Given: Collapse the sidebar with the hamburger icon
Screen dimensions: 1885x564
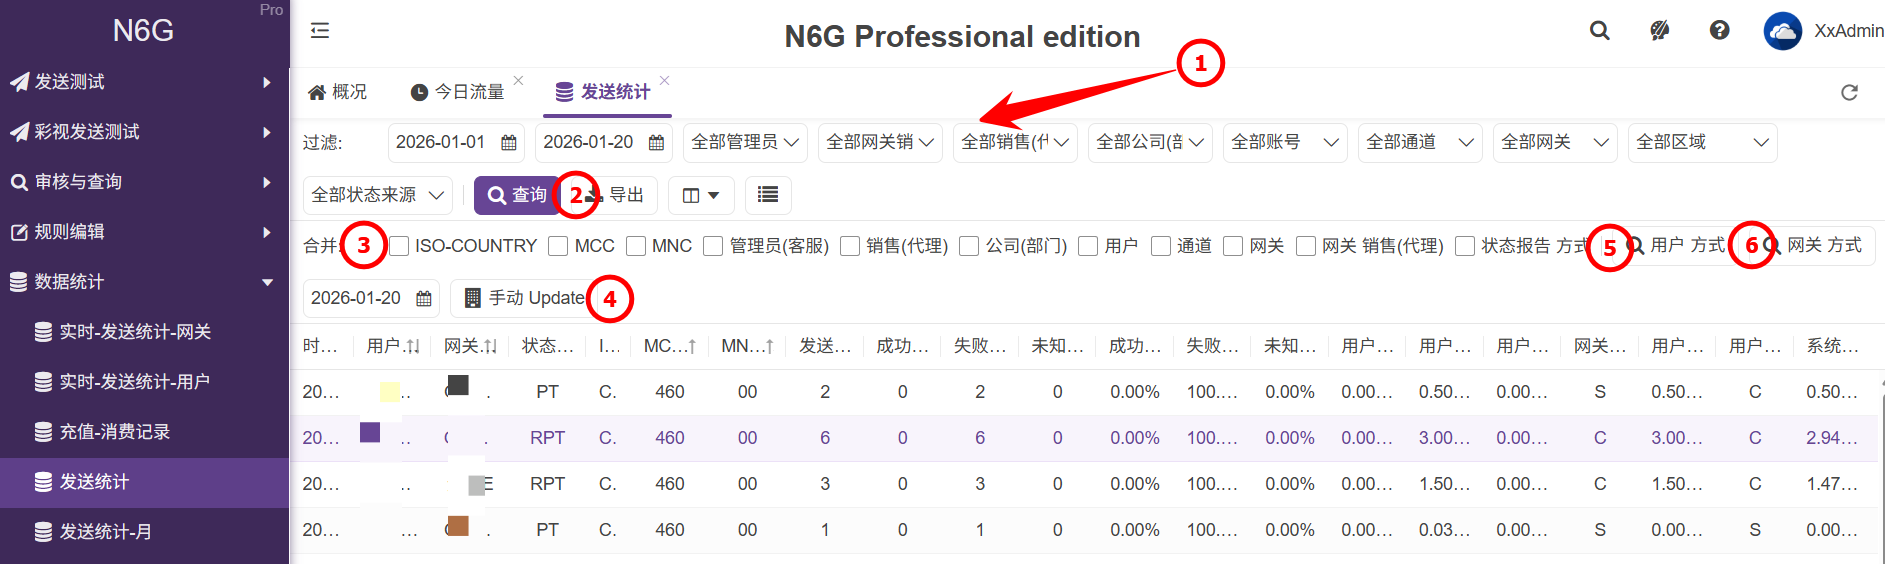Looking at the screenshot, I should (x=320, y=31).
